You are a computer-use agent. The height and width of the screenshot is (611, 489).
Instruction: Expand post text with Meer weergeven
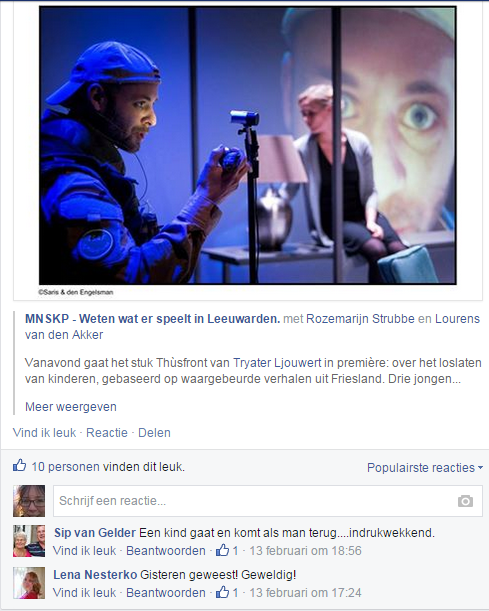[x=71, y=407]
